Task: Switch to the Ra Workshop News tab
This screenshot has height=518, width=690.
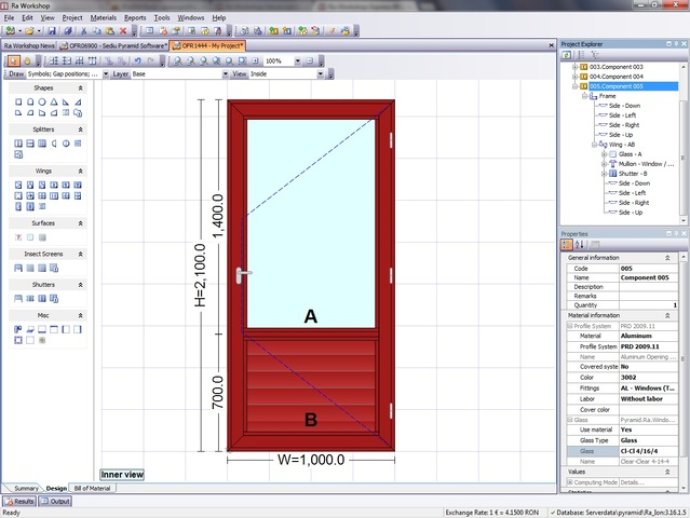Action: pyautogui.click(x=29, y=46)
